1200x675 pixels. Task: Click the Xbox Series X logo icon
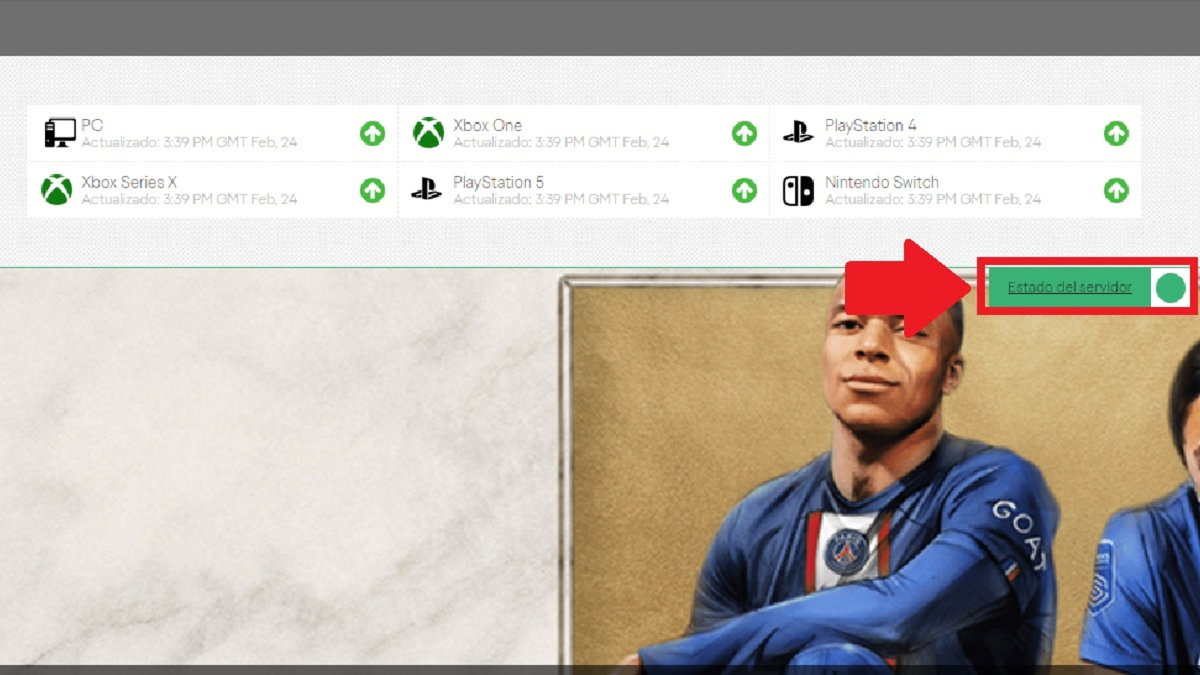56,189
